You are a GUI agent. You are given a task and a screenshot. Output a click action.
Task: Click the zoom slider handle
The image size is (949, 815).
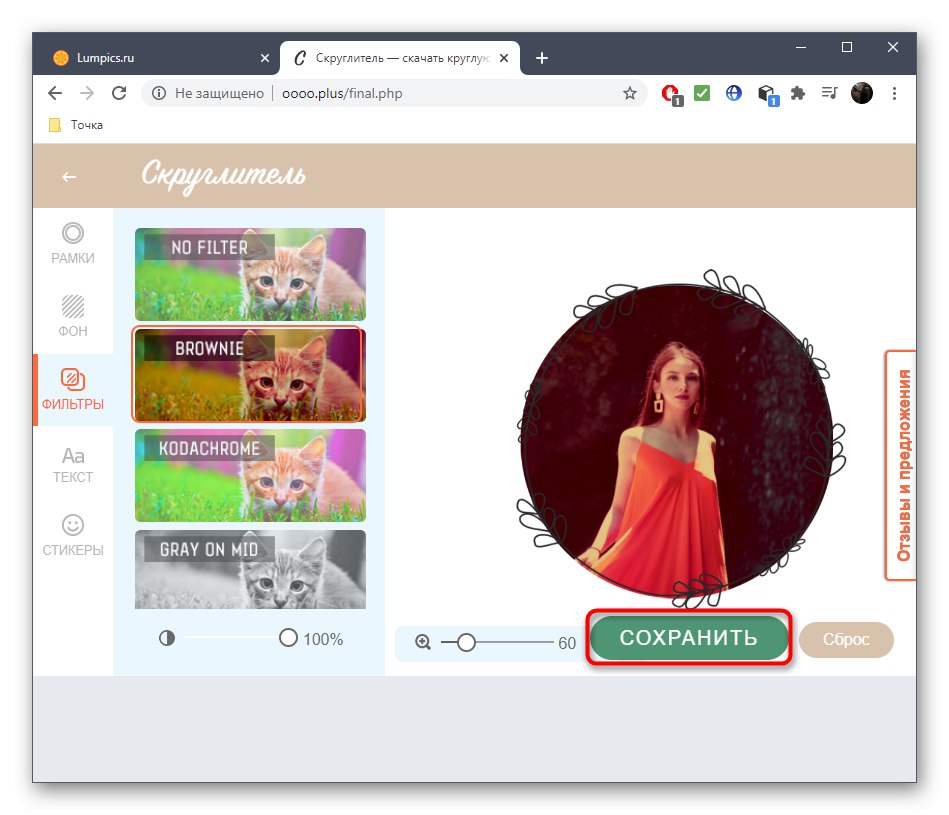[466, 642]
